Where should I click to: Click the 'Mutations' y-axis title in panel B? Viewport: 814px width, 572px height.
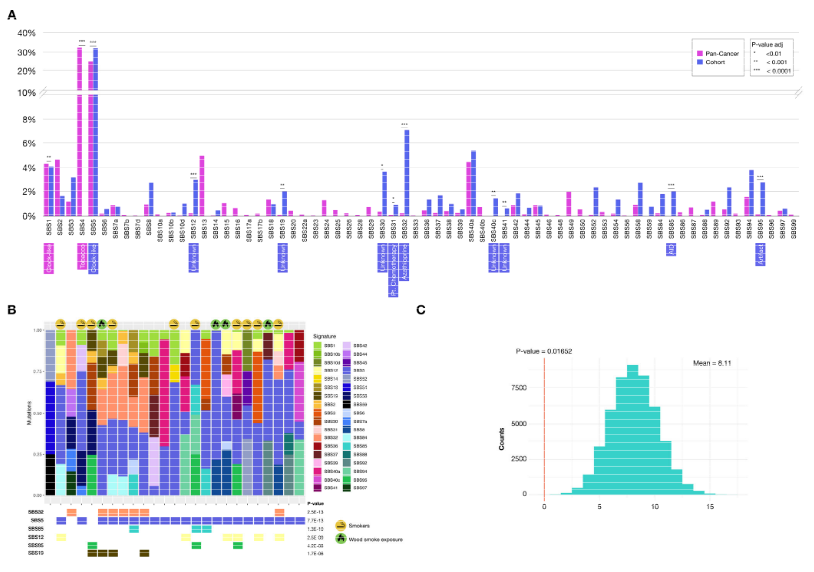29,413
